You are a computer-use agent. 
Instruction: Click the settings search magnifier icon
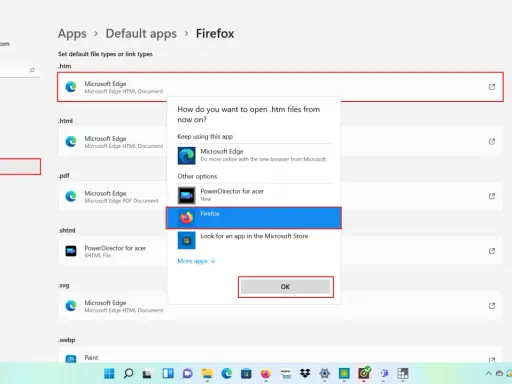click(x=32, y=70)
